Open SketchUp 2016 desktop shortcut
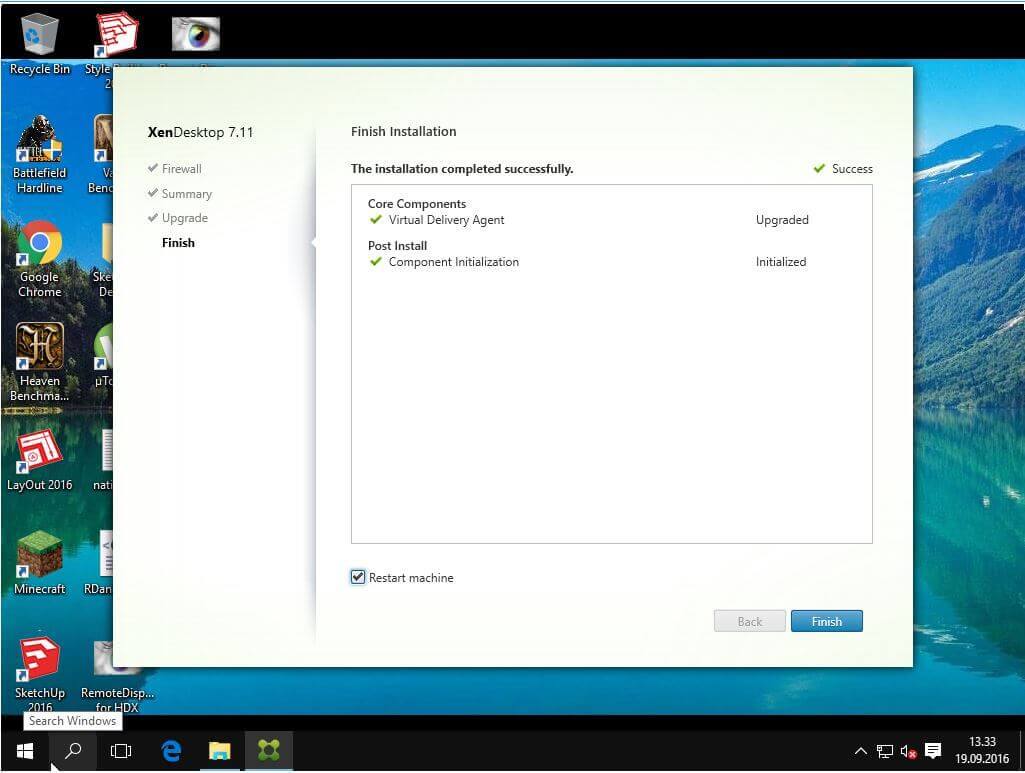The height and width of the screenshot is (773, 1025). (39, 673)
